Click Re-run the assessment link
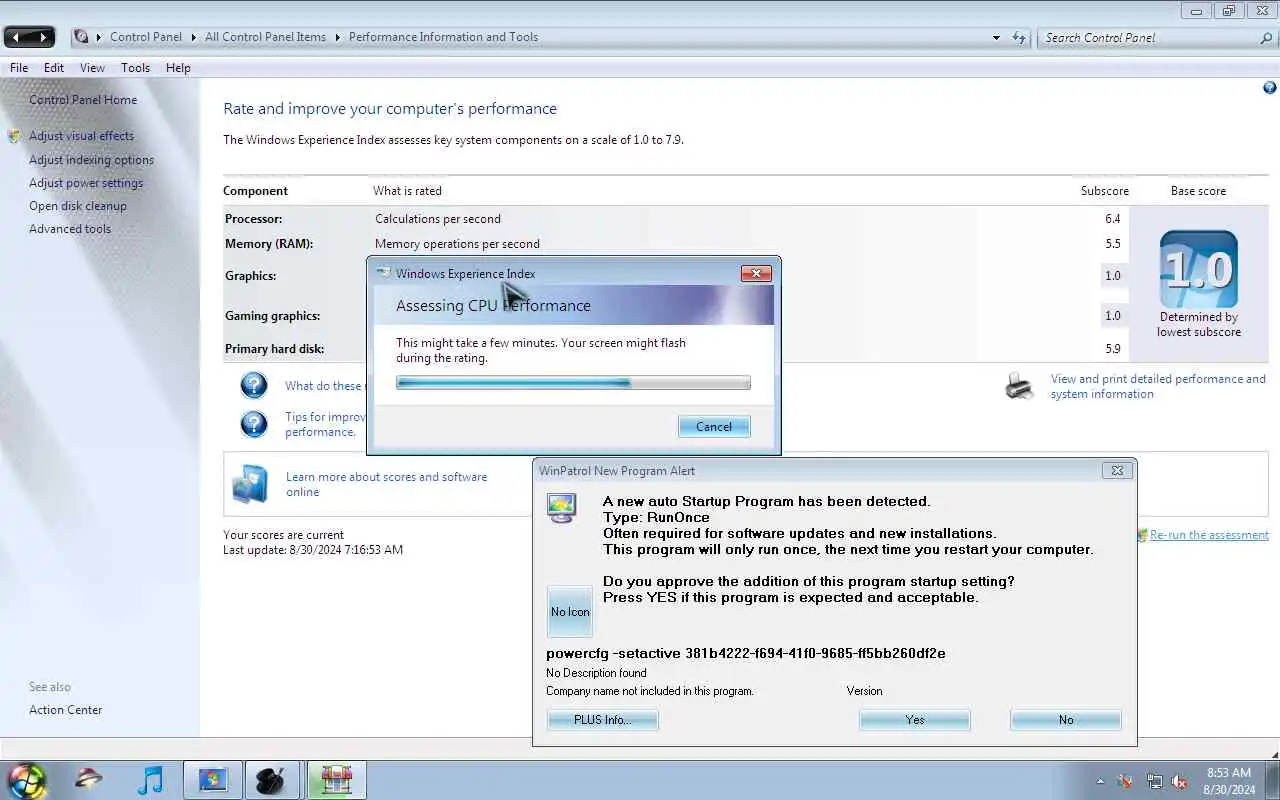Viewport: 1280px width, 800px height. click(x=1209, y=535)
